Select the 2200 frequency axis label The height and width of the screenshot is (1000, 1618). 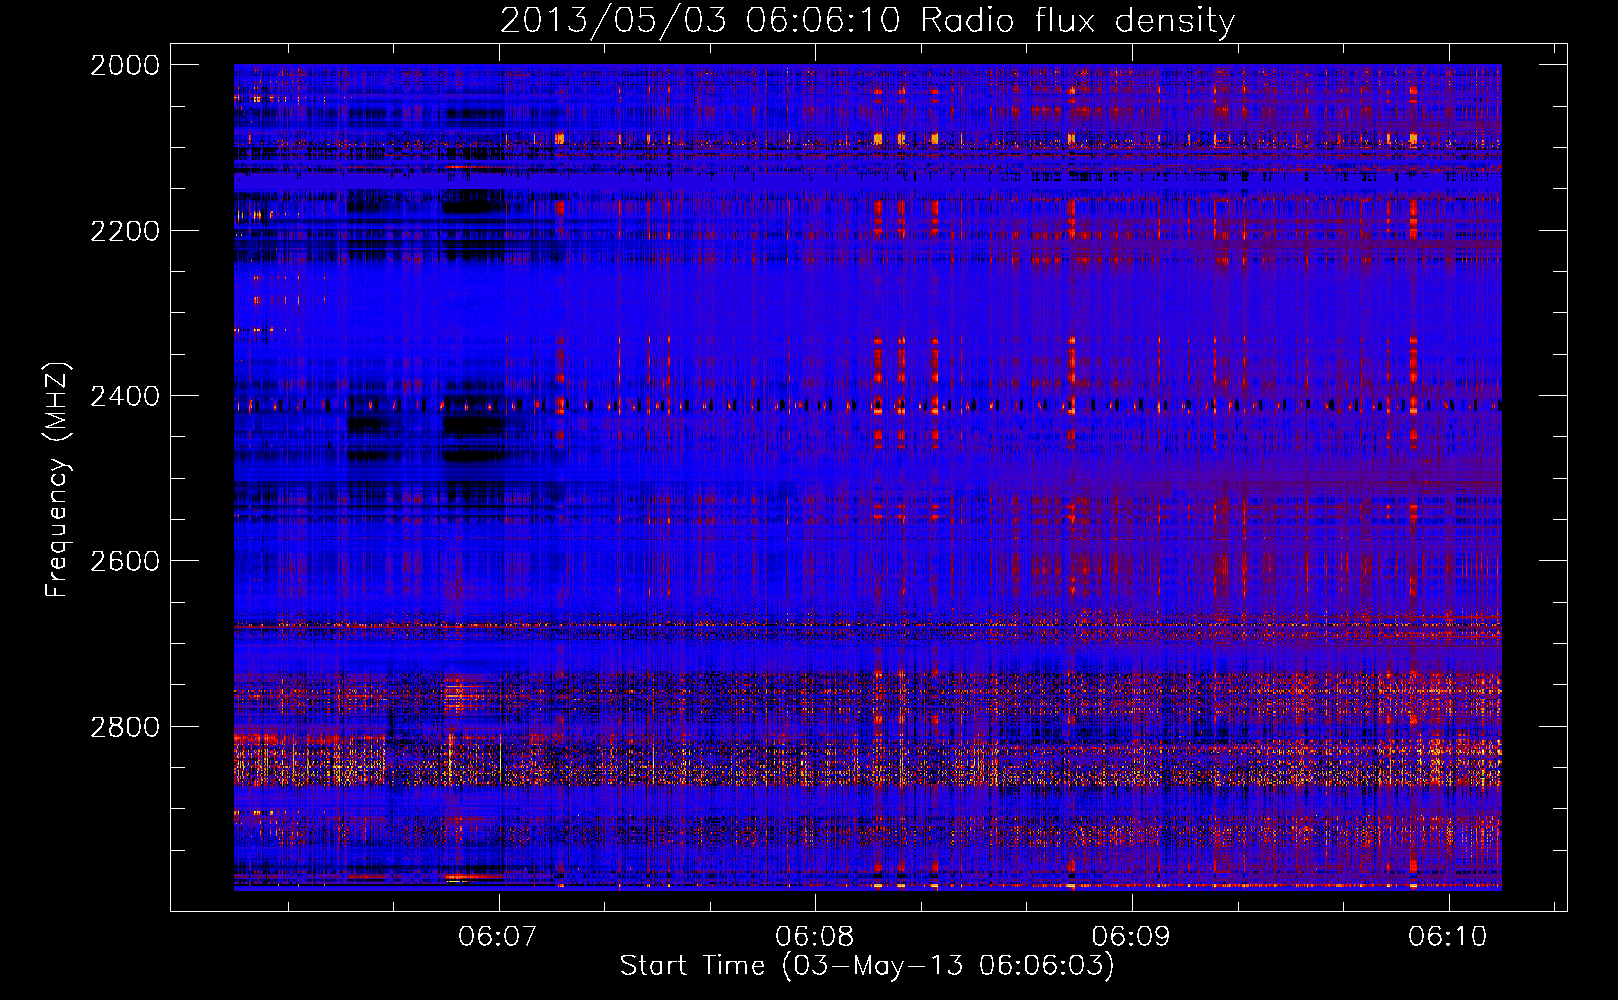(125, 231)
